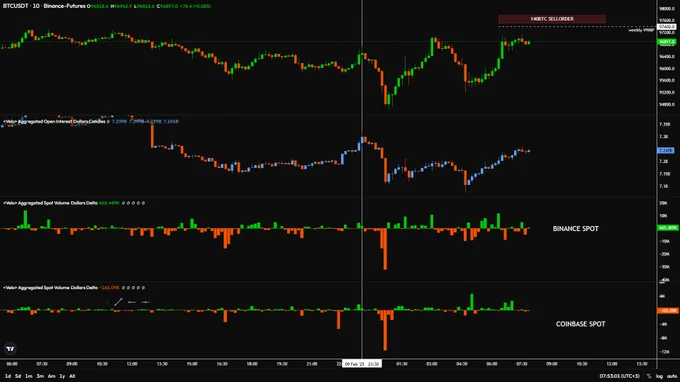The width and height of the screenshot is (680, 382).
Task: Click the 96000.0 price axis label
Action: click(x=667, y=69)
